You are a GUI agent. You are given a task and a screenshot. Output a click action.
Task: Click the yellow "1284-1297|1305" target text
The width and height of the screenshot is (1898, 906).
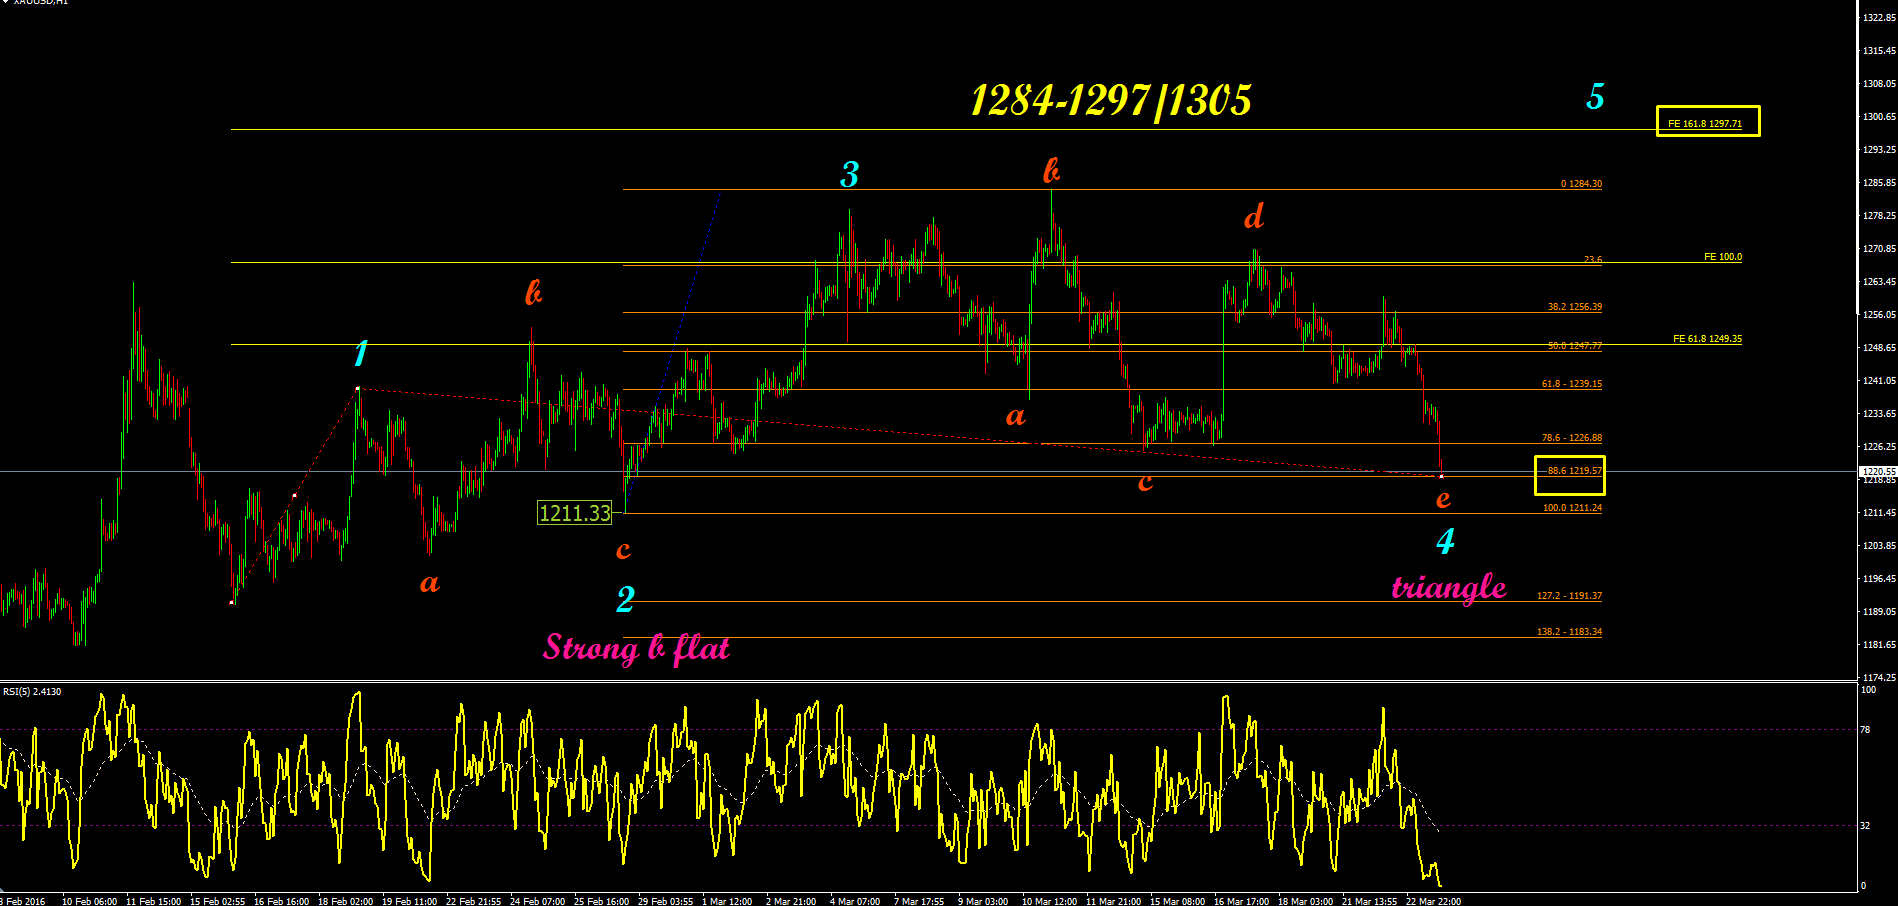[1111, 100]
